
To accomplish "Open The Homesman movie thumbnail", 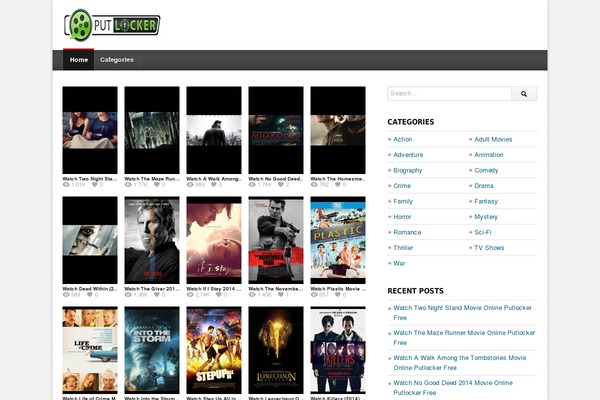I will pos(338,130).
